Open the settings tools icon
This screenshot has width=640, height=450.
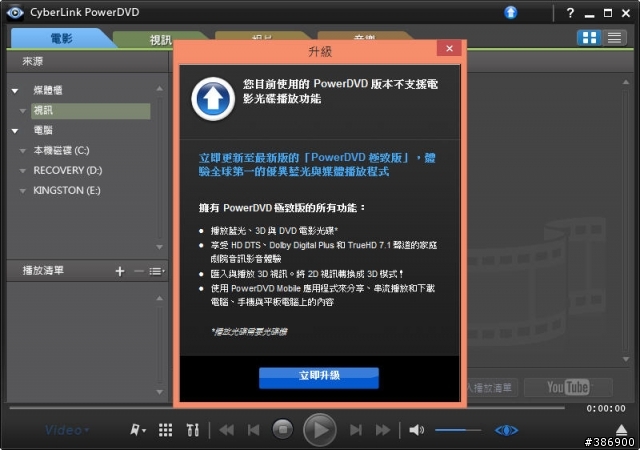pyautogui.click(x=193, y=430)
